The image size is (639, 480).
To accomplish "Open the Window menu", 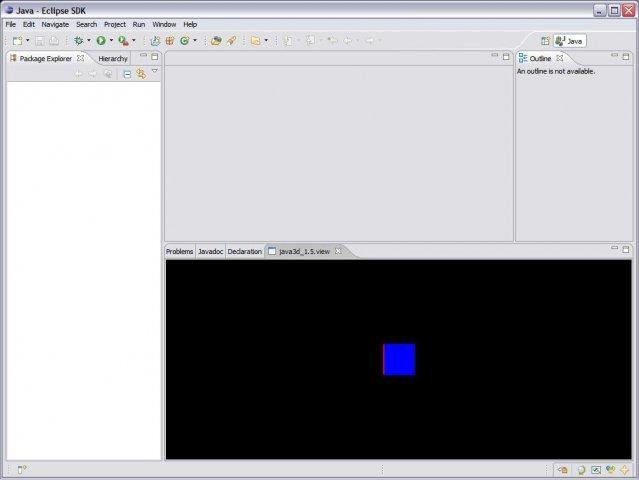I will click(x=164, y=24).
